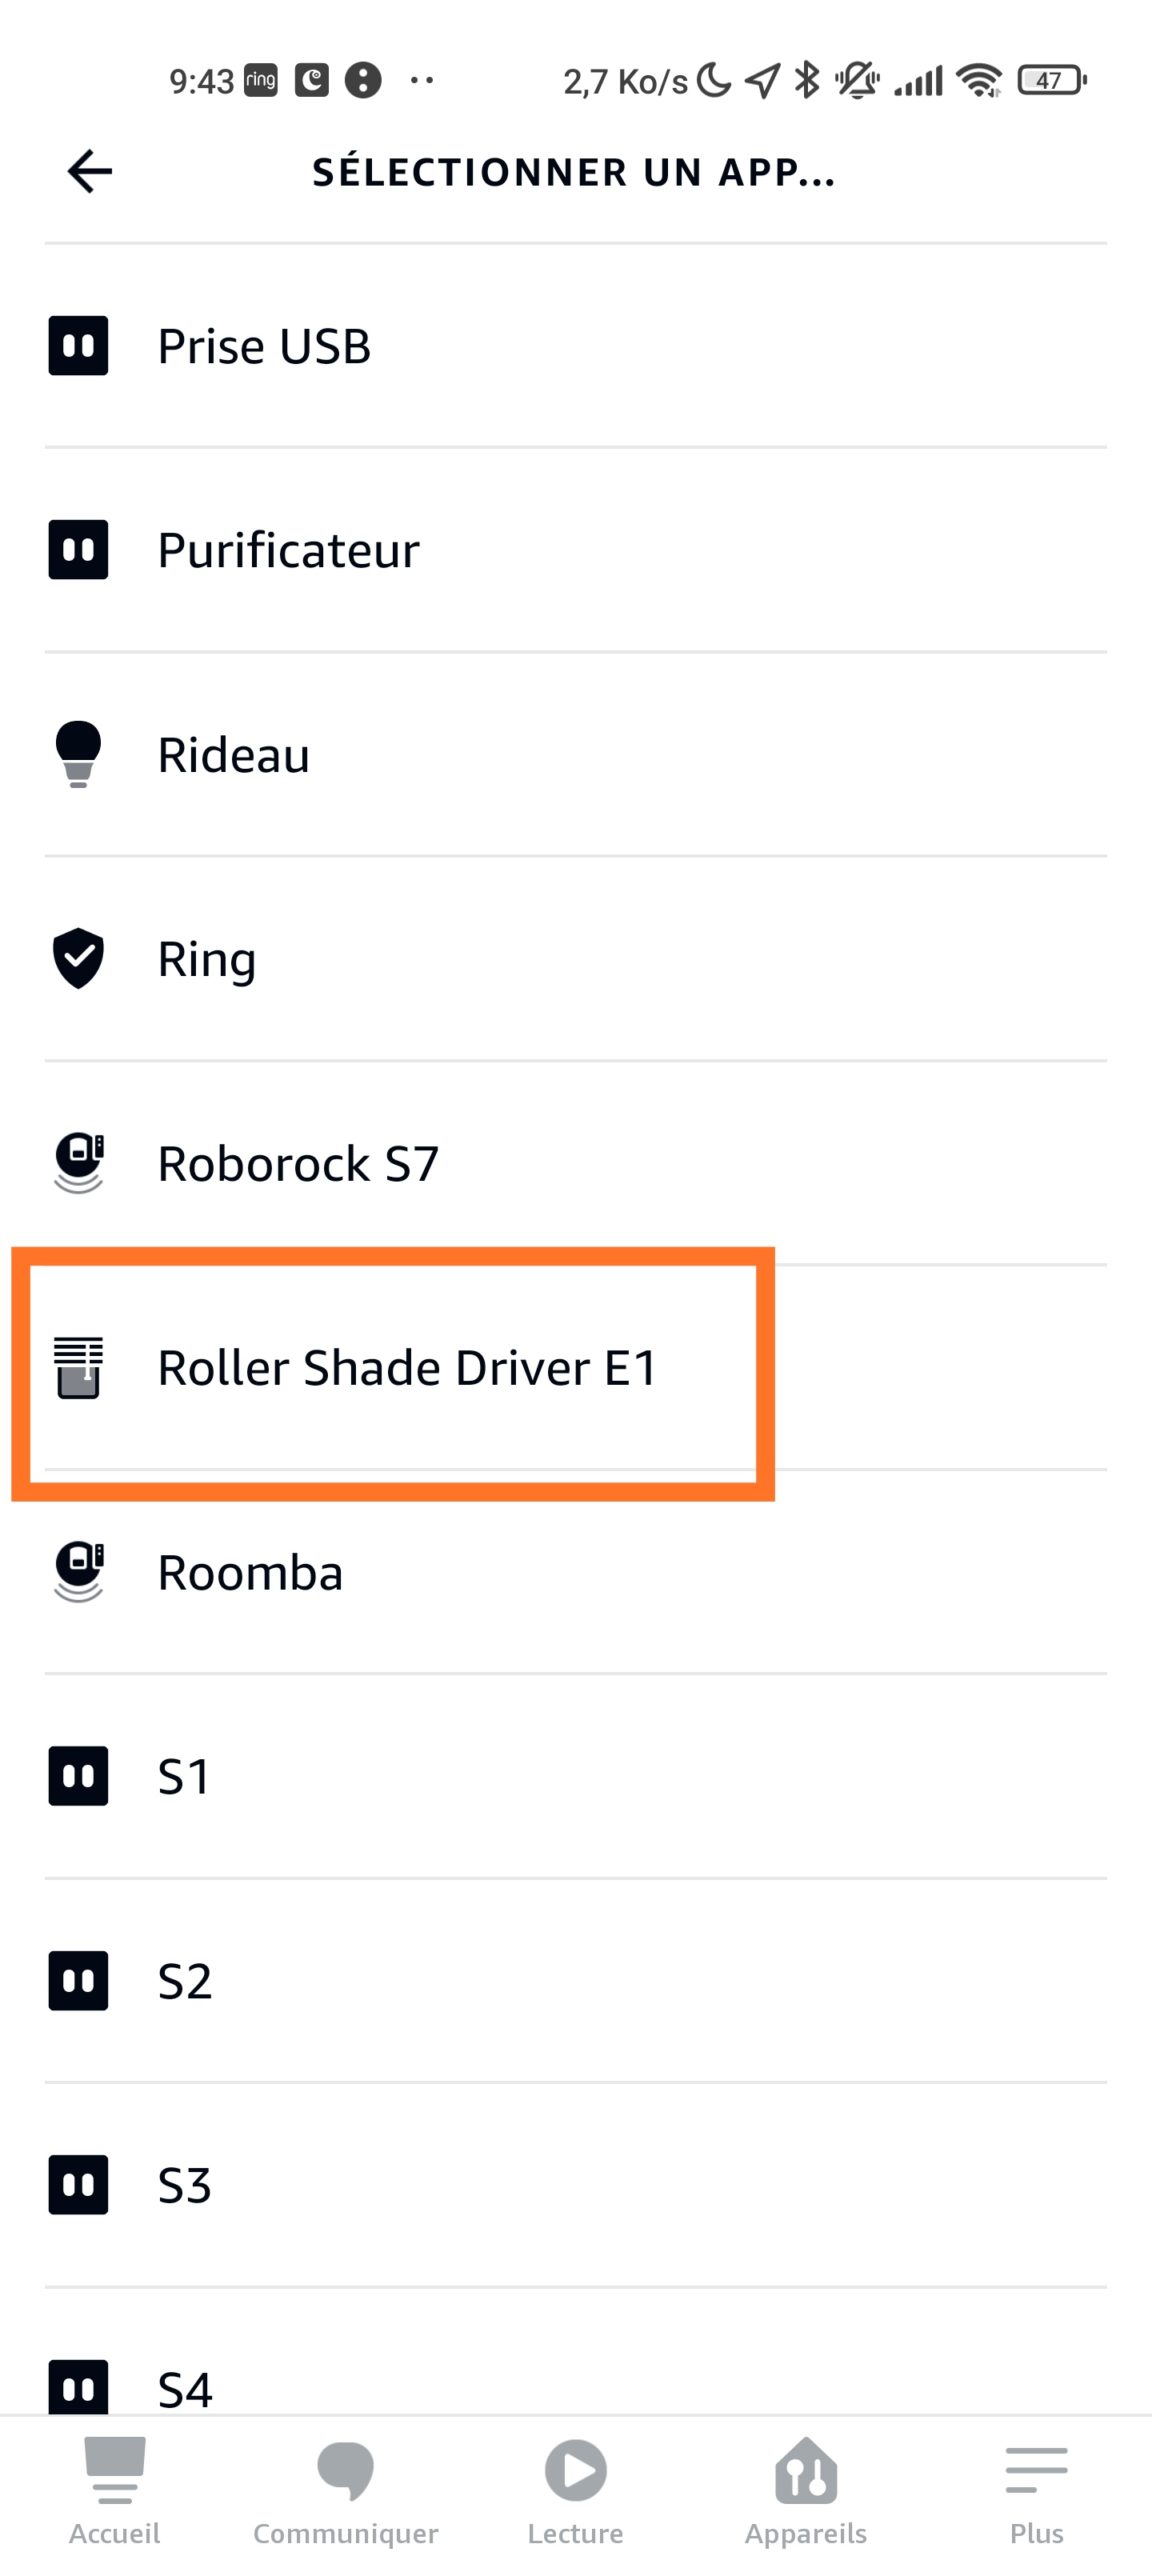Screen dimensions: 1152x2560
Task: Select the plug icon beside Prise USB
Action: point(78,346)
